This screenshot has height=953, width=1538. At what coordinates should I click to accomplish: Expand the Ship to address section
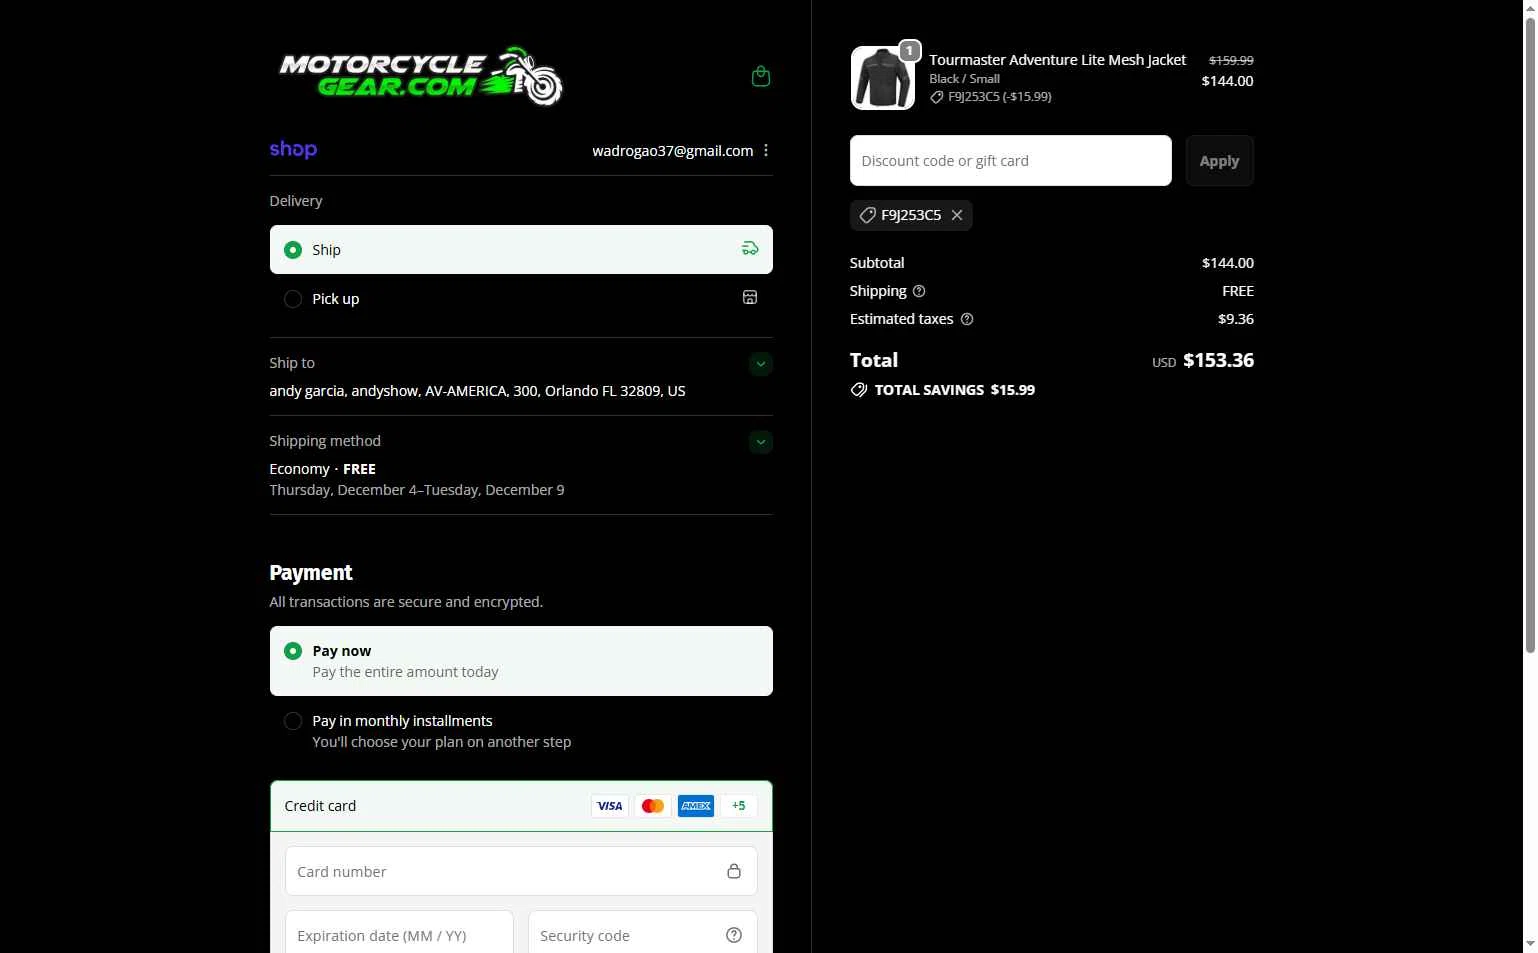(x=761, y=364)
